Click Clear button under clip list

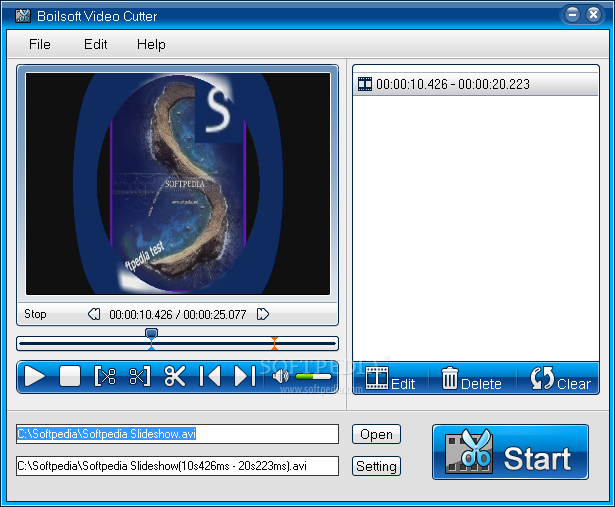click(x=560, y=379)
